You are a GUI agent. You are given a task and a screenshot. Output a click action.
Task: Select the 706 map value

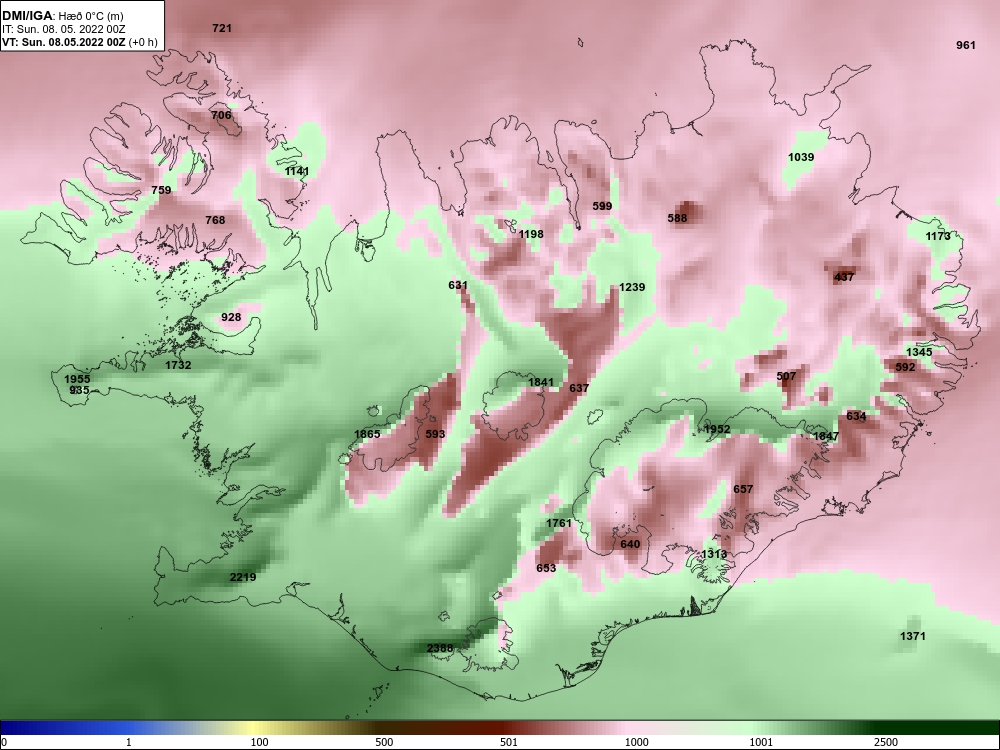[x=221, y=115]
